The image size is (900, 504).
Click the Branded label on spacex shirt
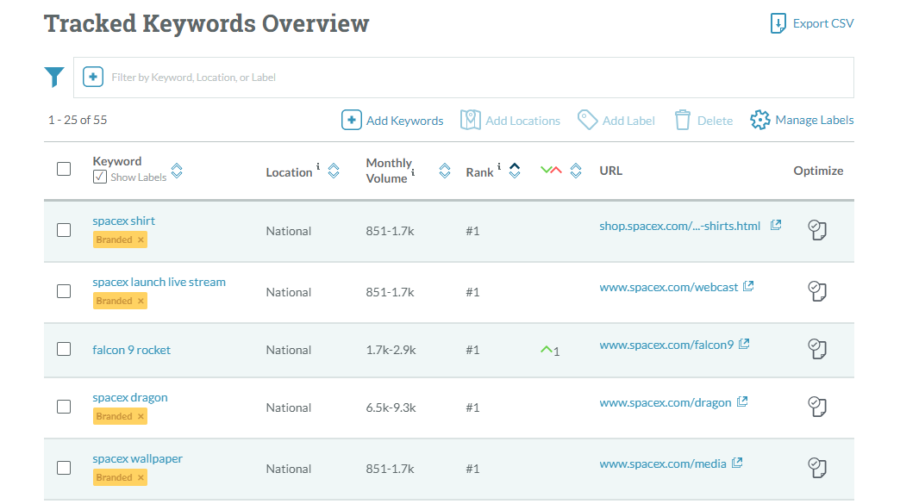[x=113, y=240]
